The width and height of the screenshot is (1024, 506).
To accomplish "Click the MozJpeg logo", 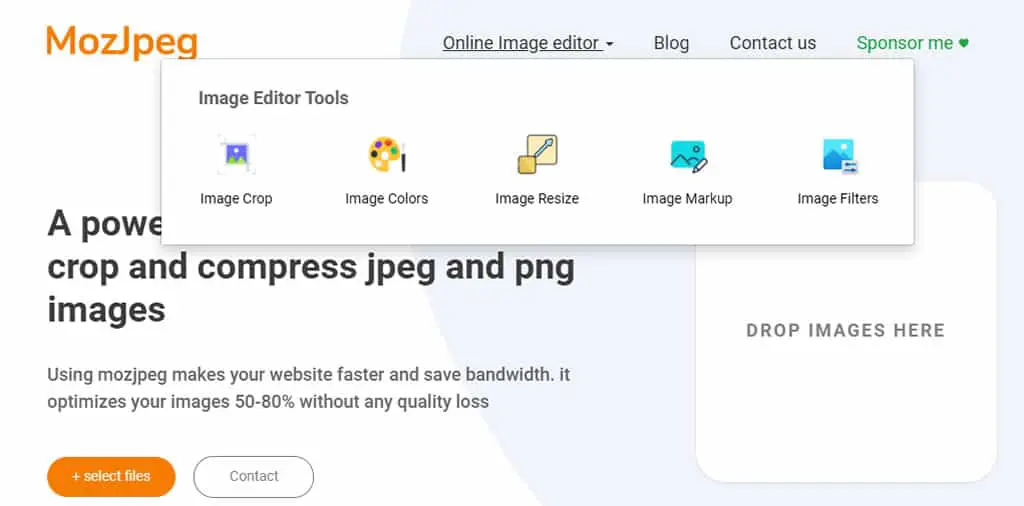I will click(122, 42).
